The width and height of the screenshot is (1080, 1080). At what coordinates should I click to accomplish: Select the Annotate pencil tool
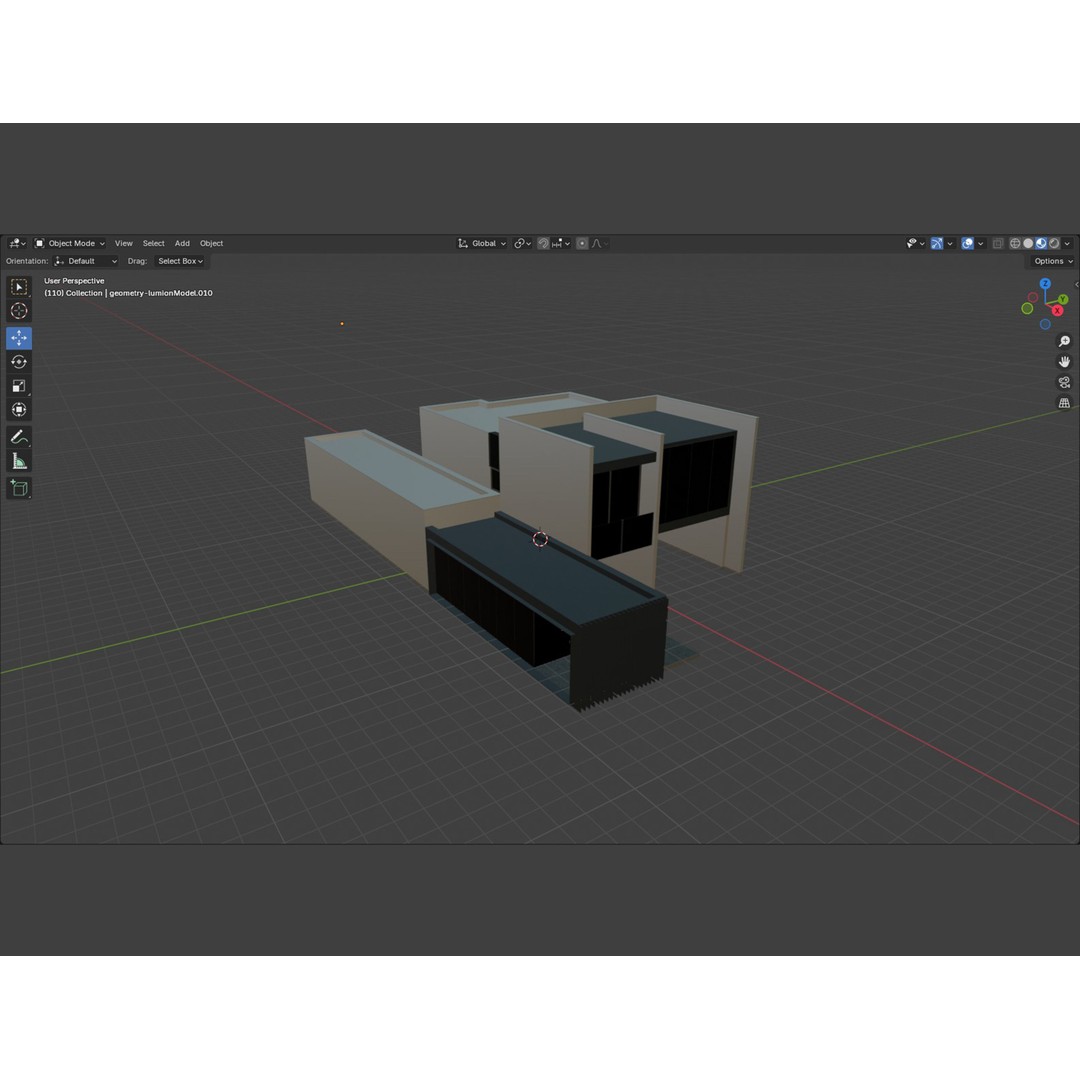pos(19,437)
